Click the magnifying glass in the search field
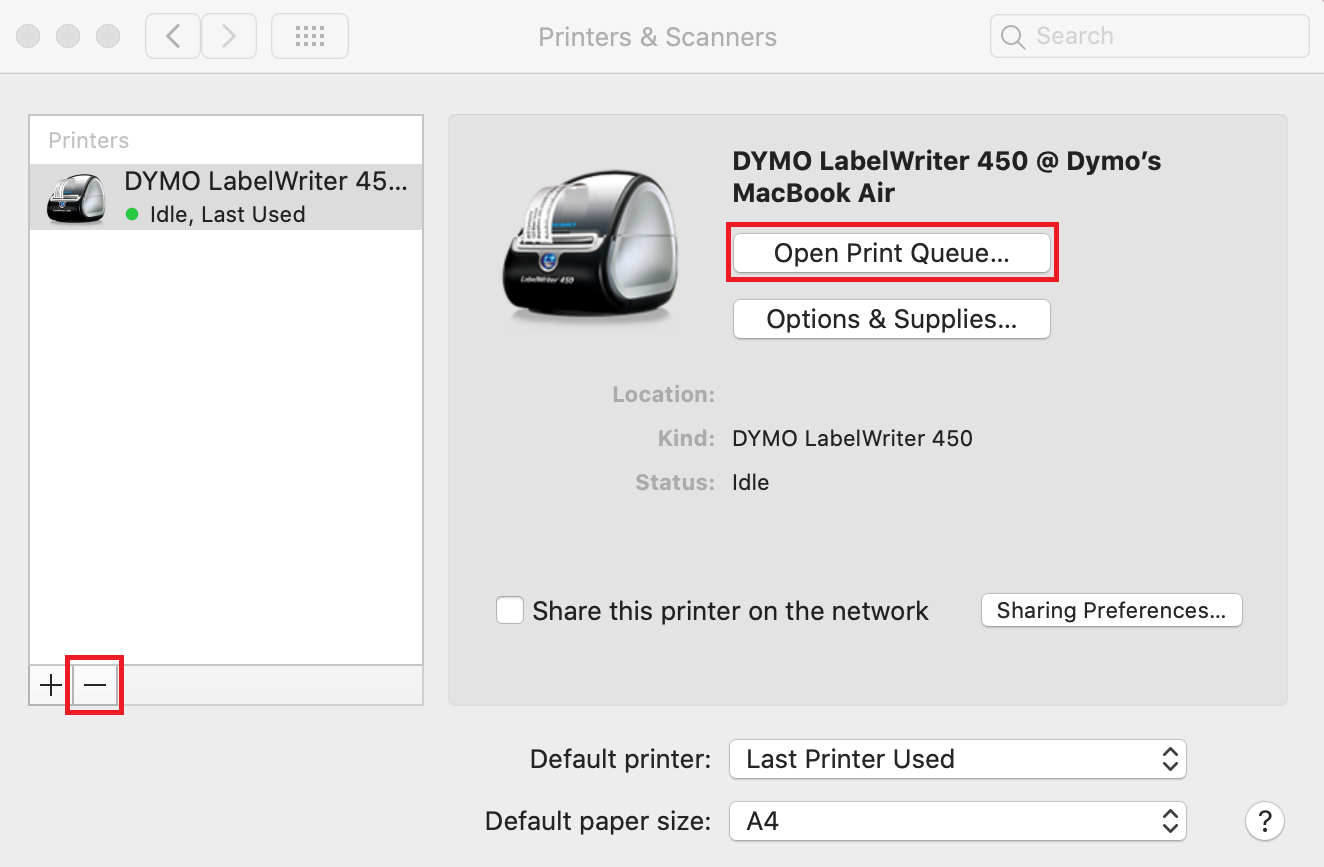Screen dimensions: 1324x867 point(1012,36)
